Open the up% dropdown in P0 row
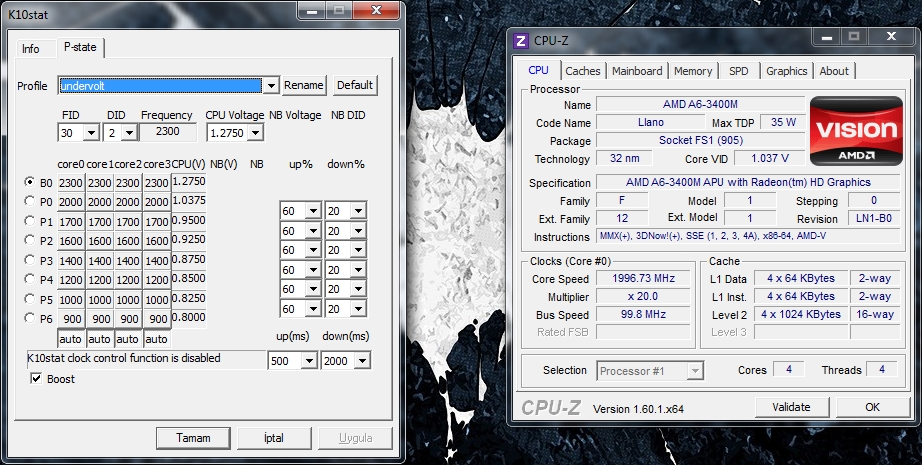 [x=313, y=210]
